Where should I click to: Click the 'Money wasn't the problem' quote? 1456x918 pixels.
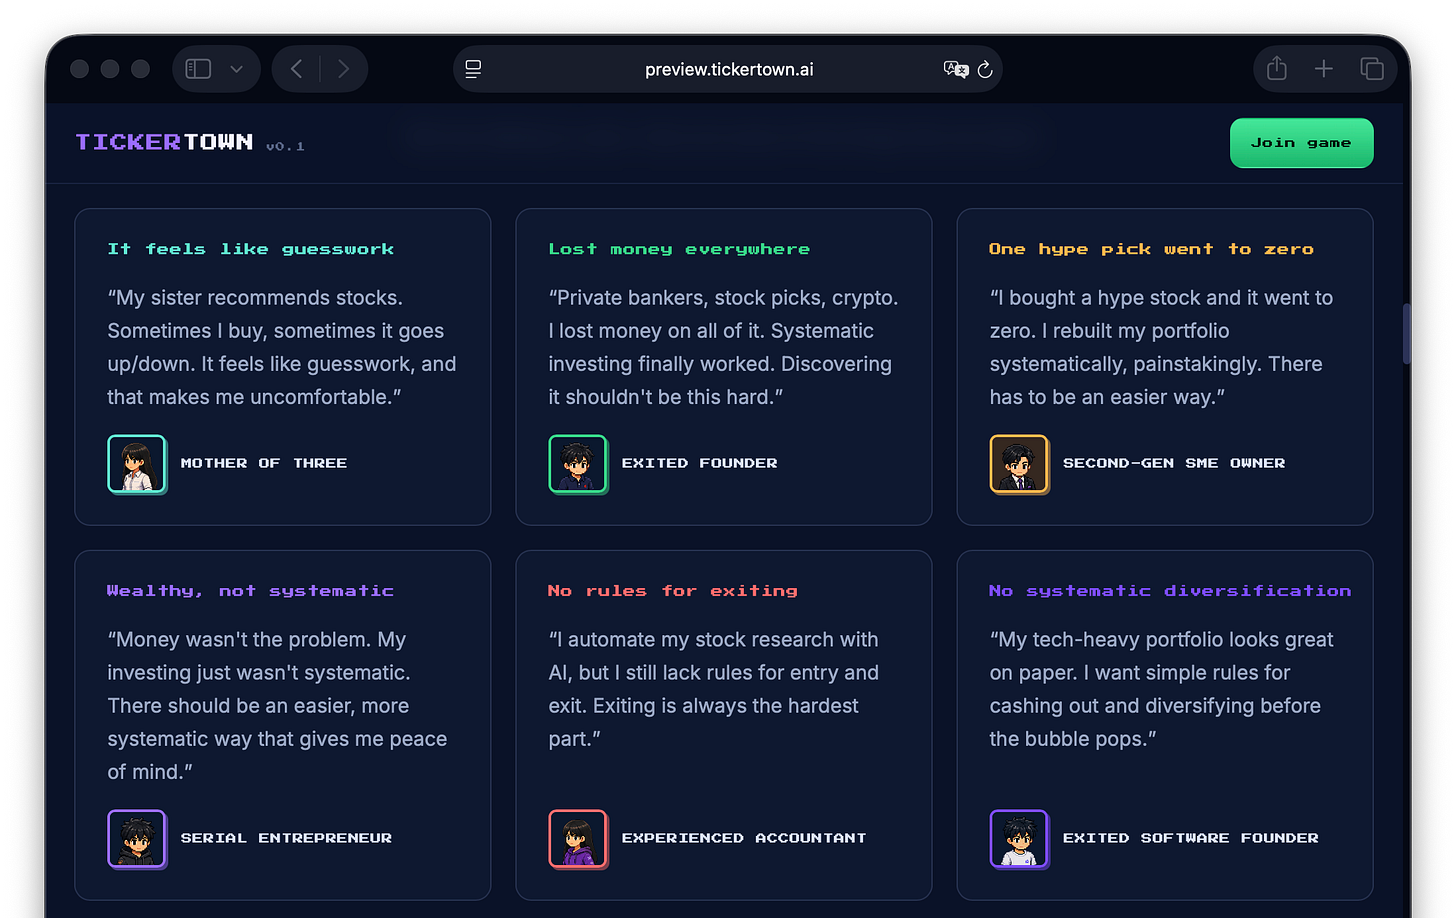(277, 706)
